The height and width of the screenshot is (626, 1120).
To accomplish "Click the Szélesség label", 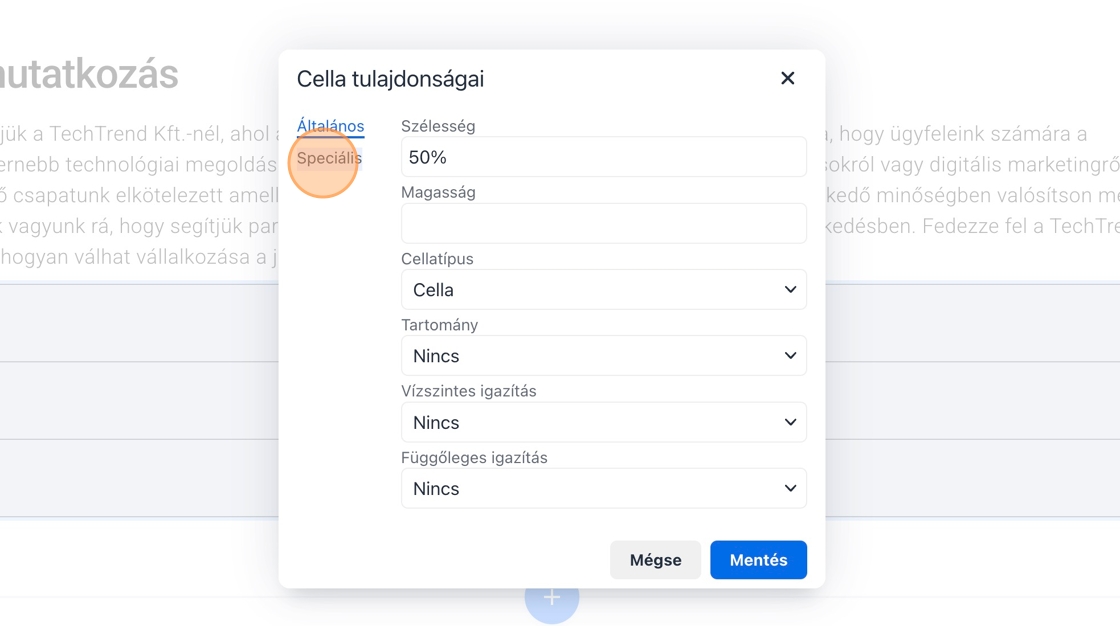I will 438,126.
